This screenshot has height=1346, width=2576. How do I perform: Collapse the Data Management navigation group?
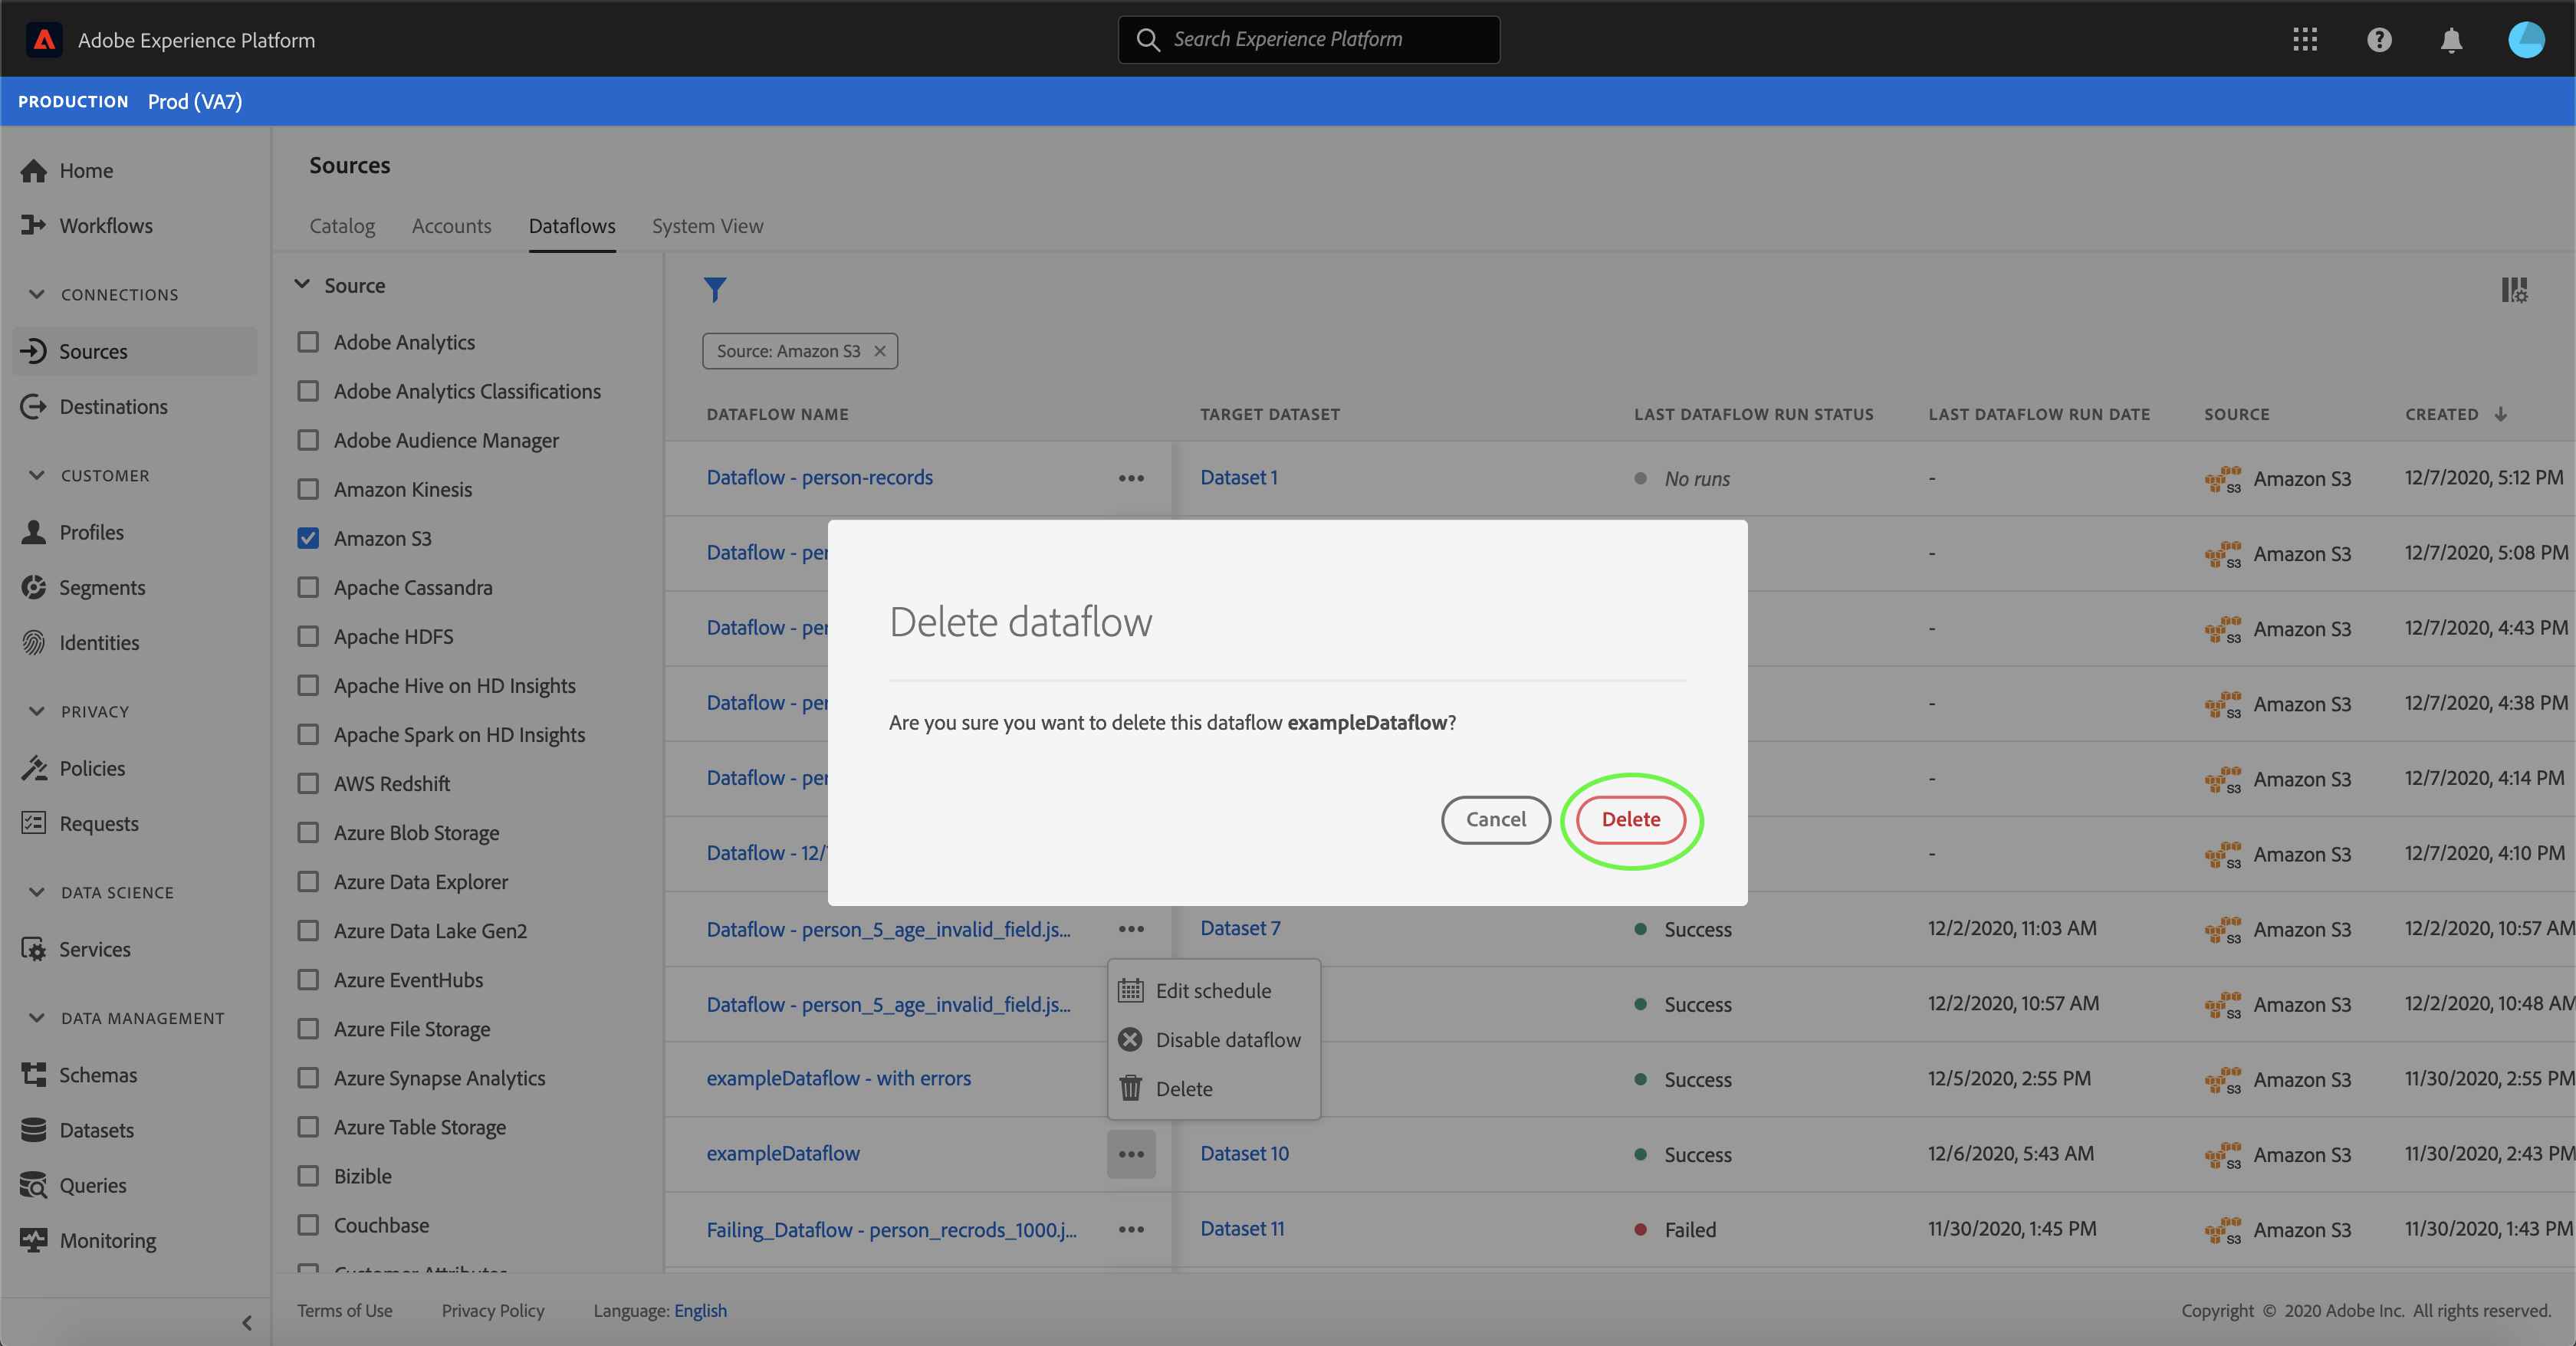(x=37, y=1018)
